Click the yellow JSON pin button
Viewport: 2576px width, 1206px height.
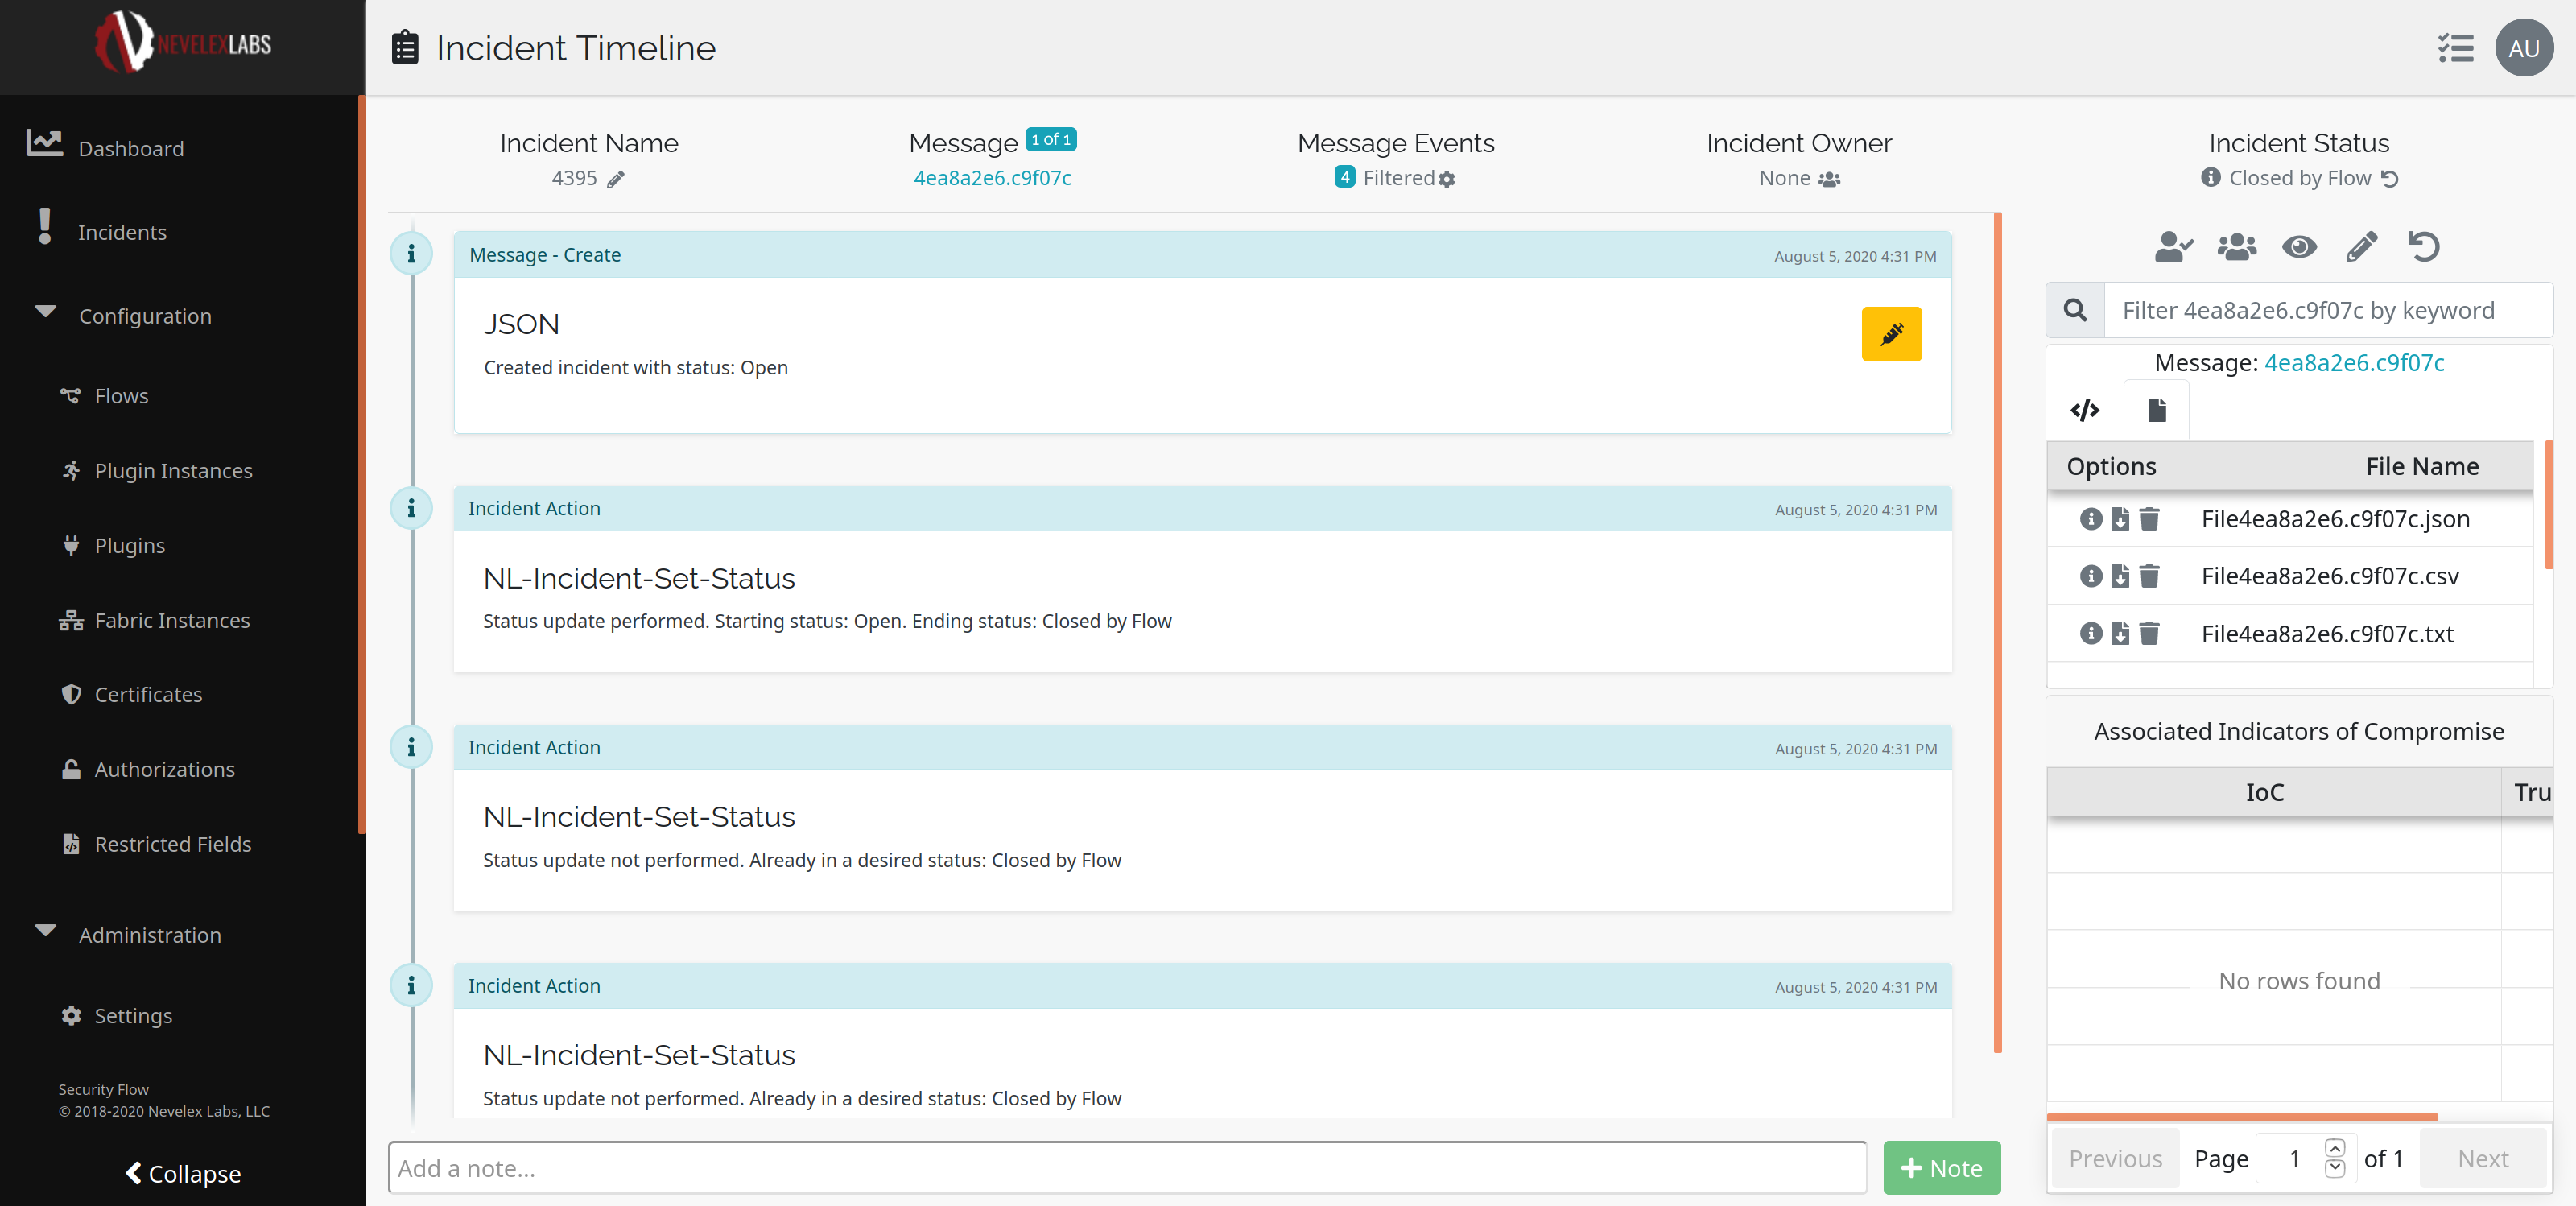1890,334
